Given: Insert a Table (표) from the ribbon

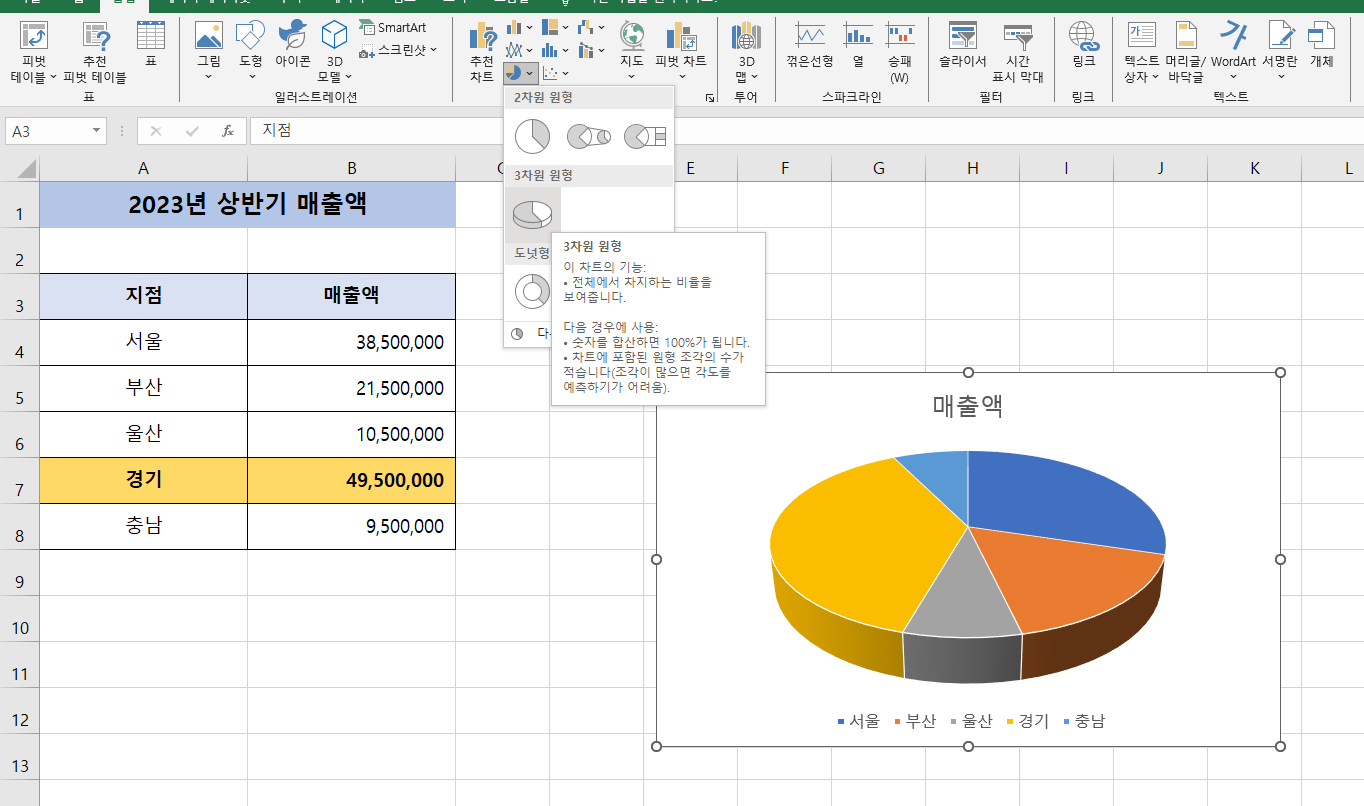Looking at the screenshot, I should point(151,44).
